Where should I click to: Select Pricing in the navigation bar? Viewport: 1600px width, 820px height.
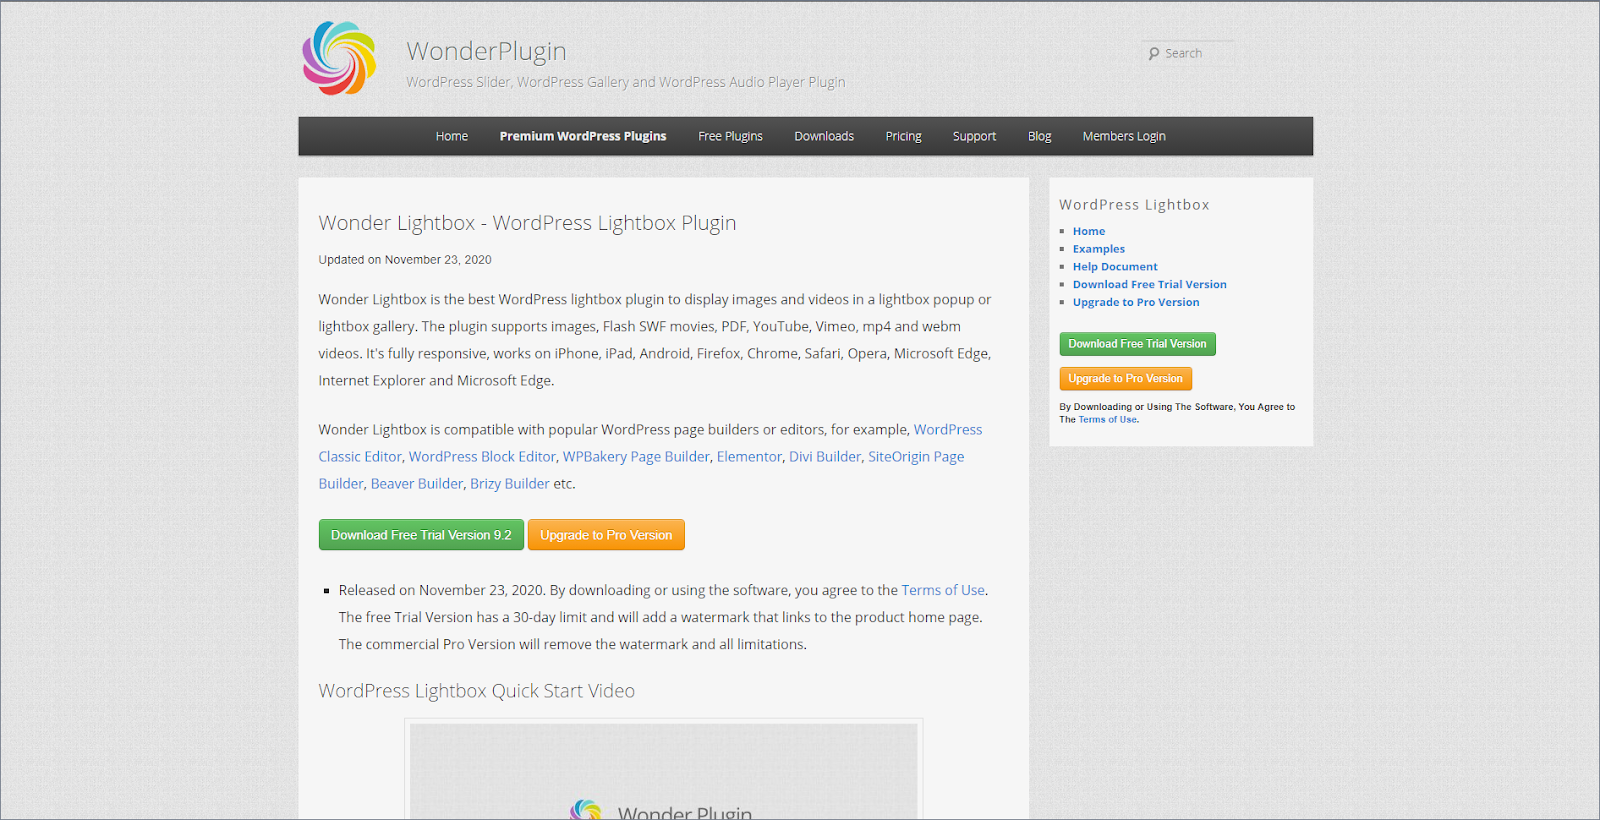904,136
